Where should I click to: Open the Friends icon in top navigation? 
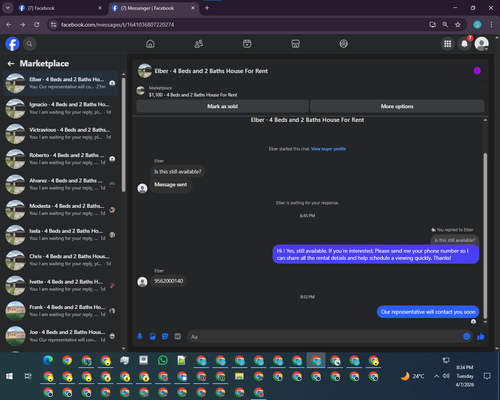coord(199,44)
